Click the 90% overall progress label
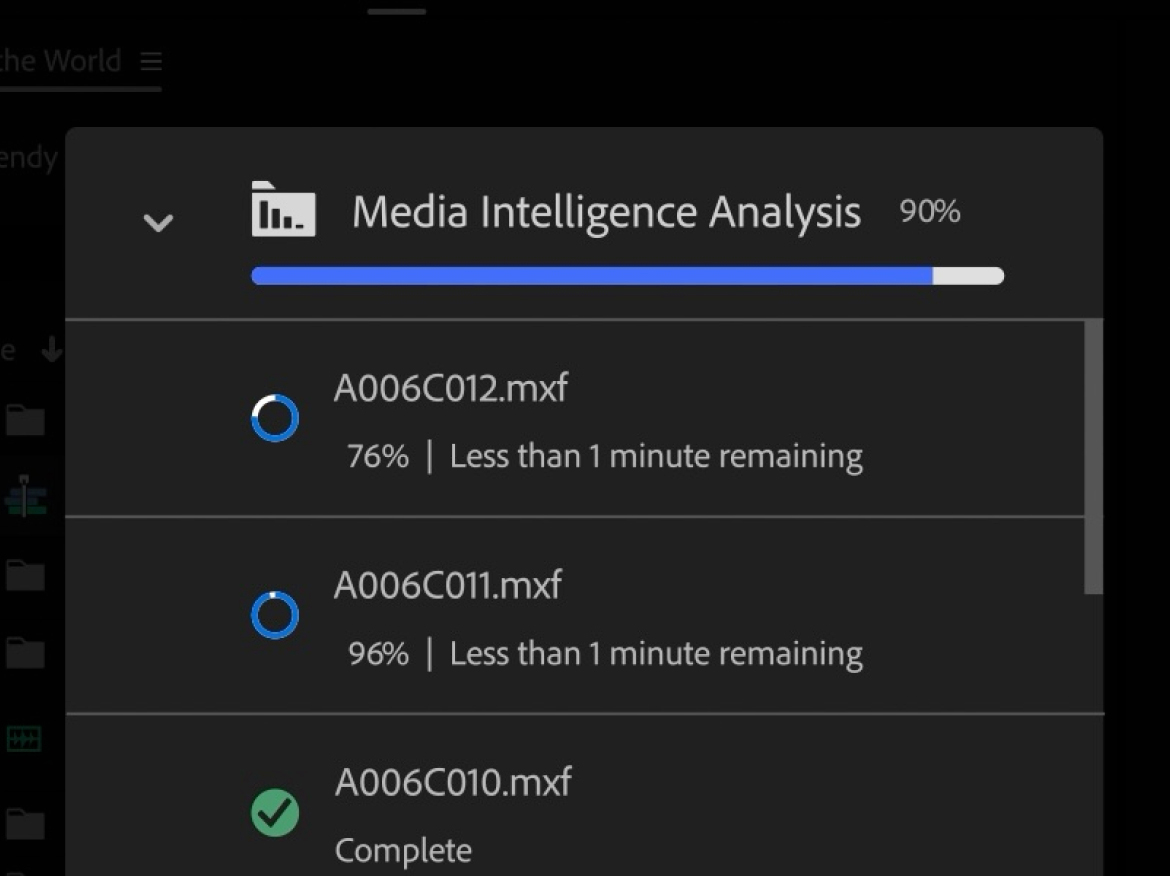The height and width of the screenshot is (876, 1170). click(930, 211)
